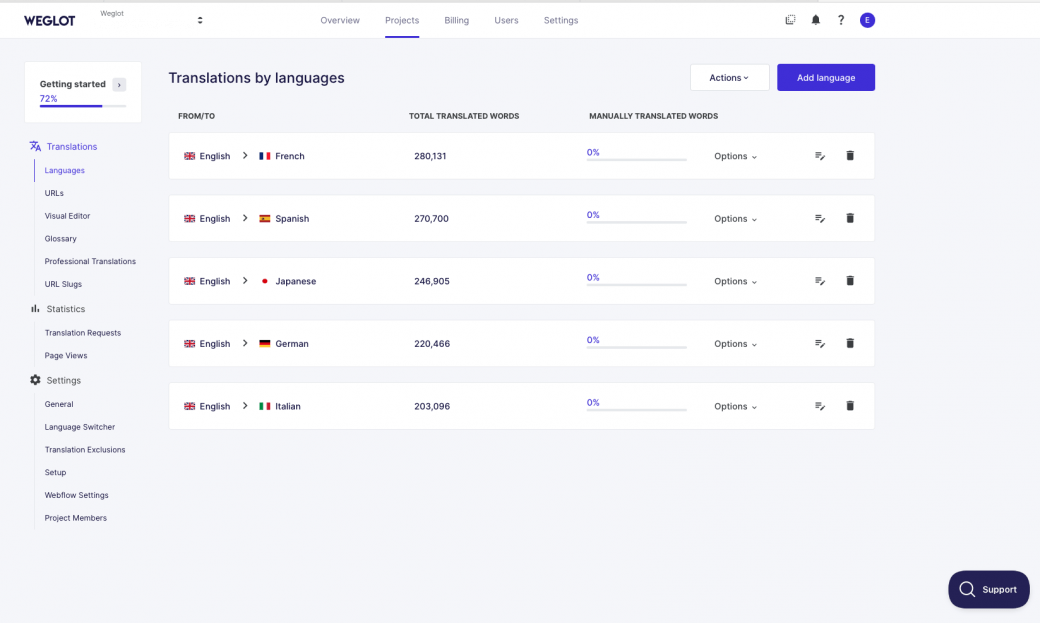Open the project switcher arrows
Viewport: 1040px width, 623px height.
click(x=200, y=21)
